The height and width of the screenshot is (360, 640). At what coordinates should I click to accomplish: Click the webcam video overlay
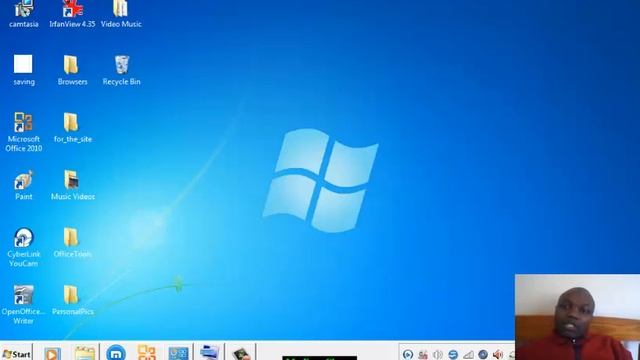(577, 317)
